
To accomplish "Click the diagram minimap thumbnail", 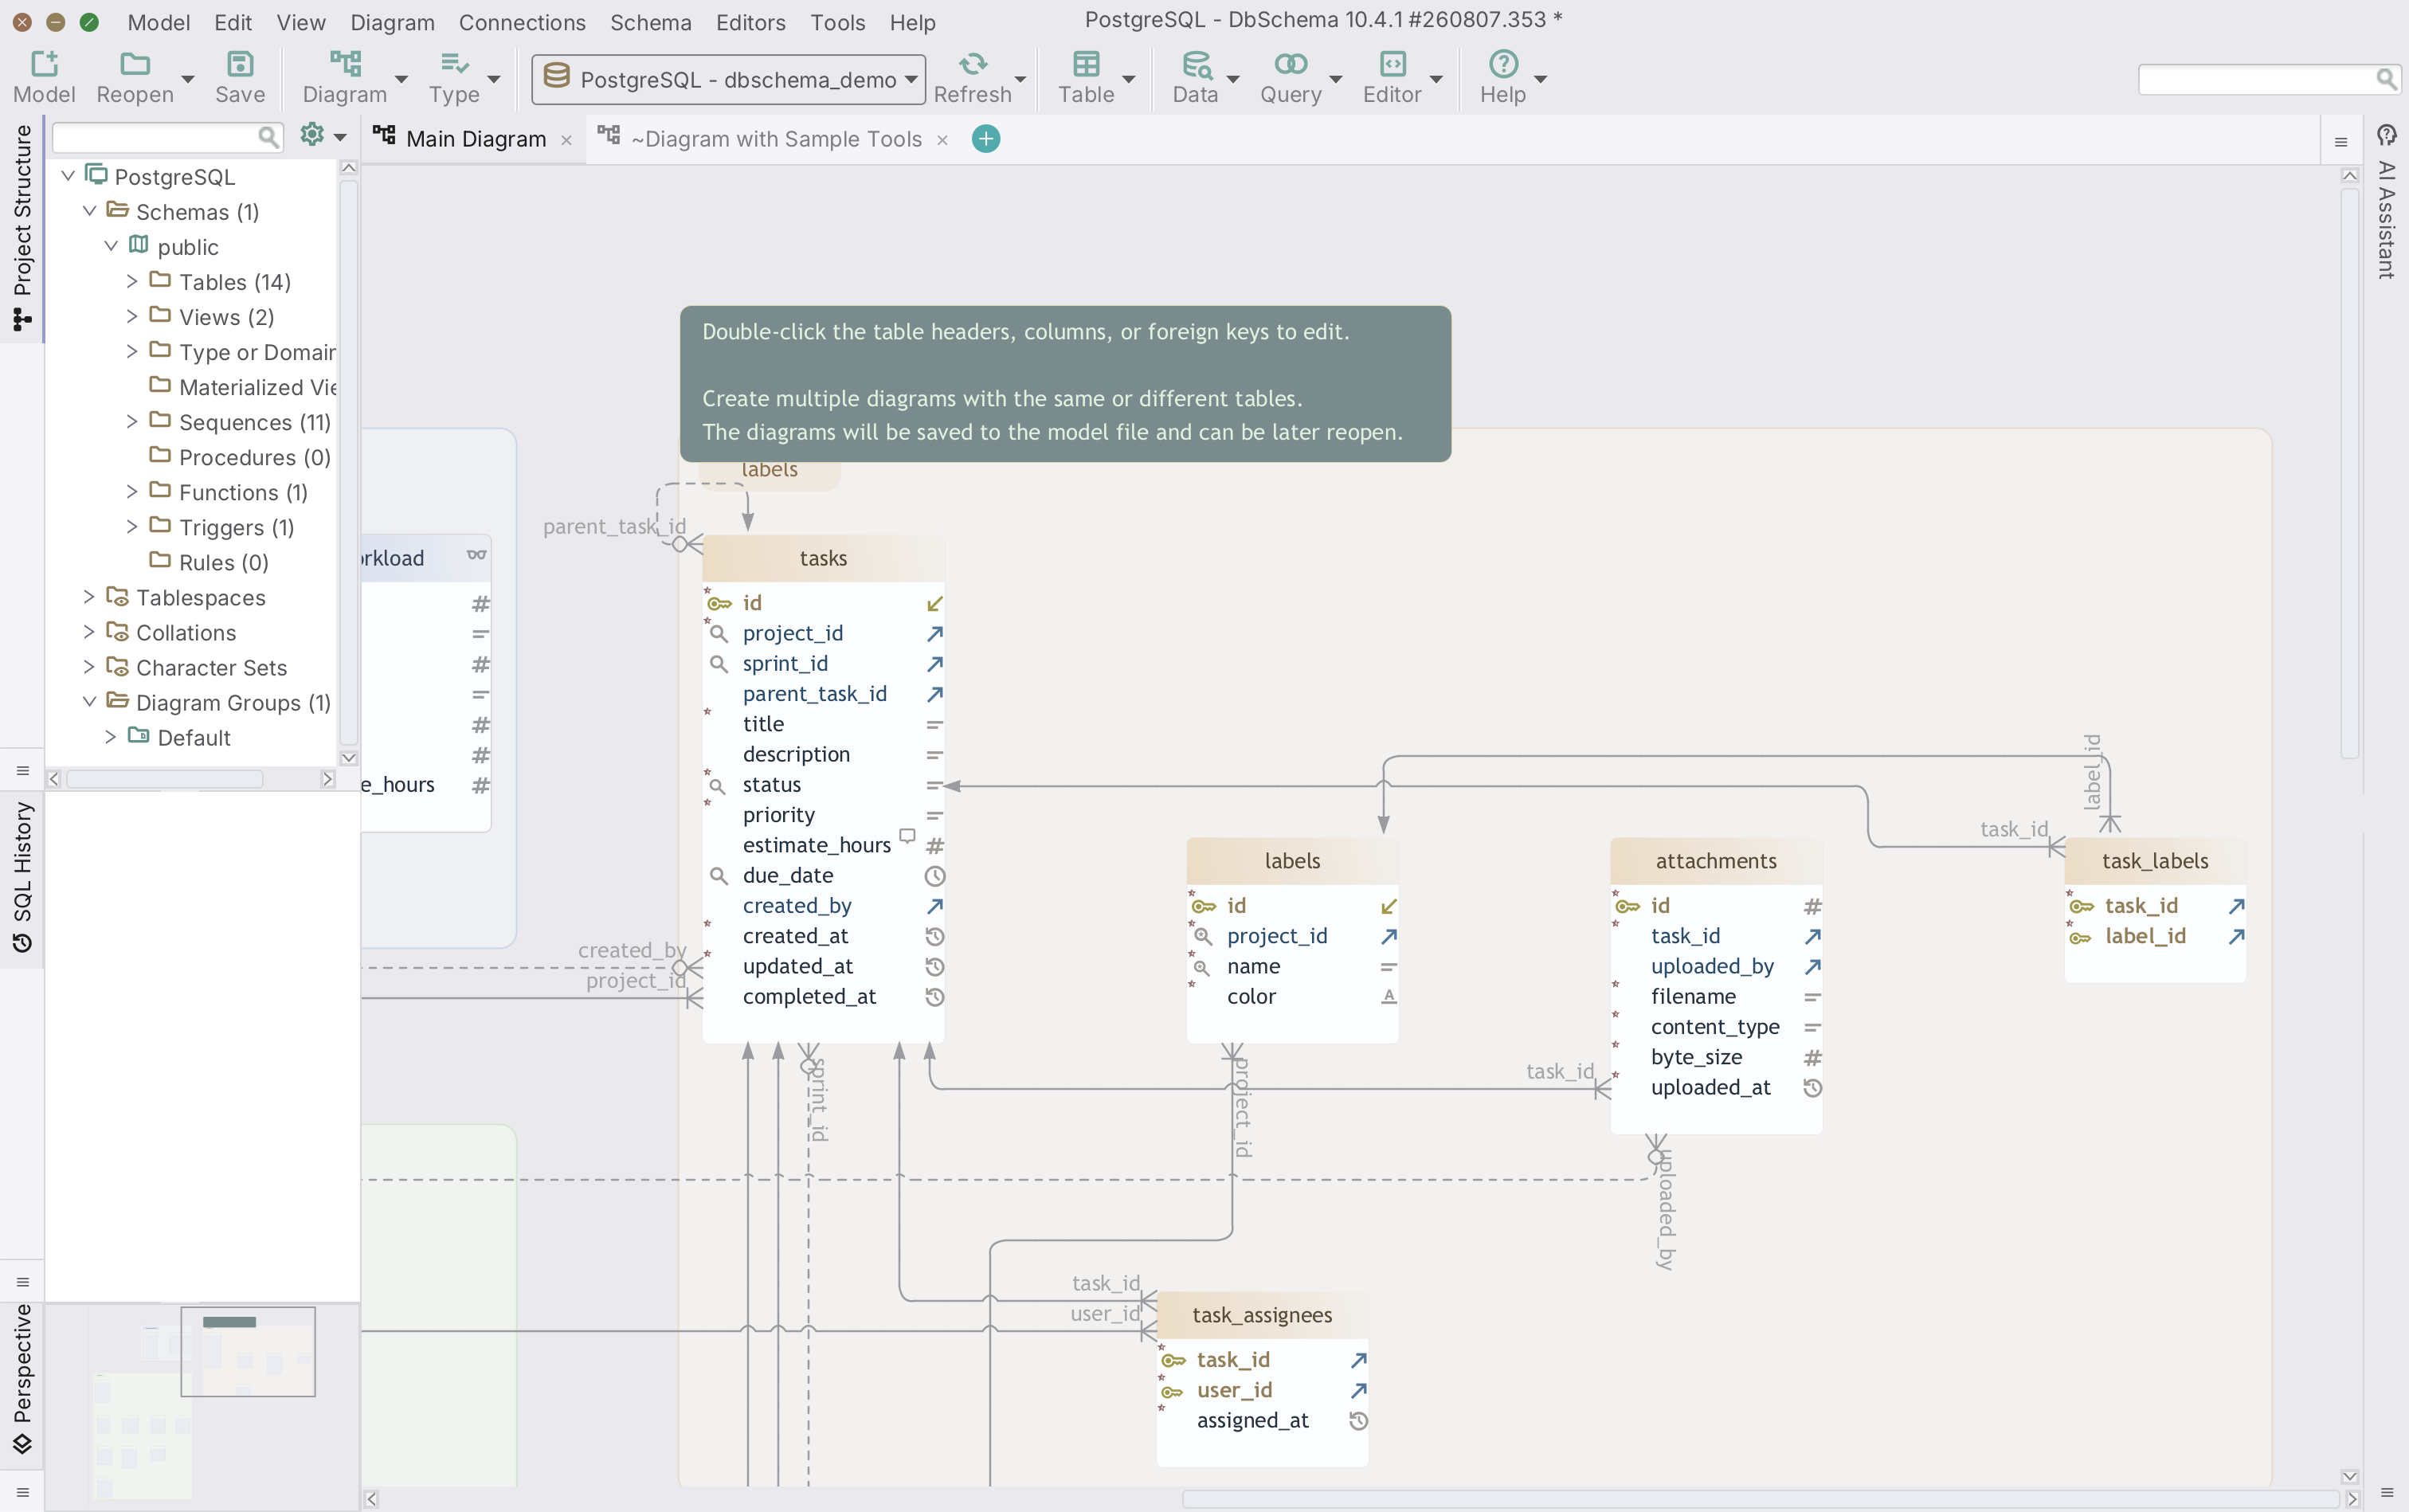I will click(x=202, y=1406).
